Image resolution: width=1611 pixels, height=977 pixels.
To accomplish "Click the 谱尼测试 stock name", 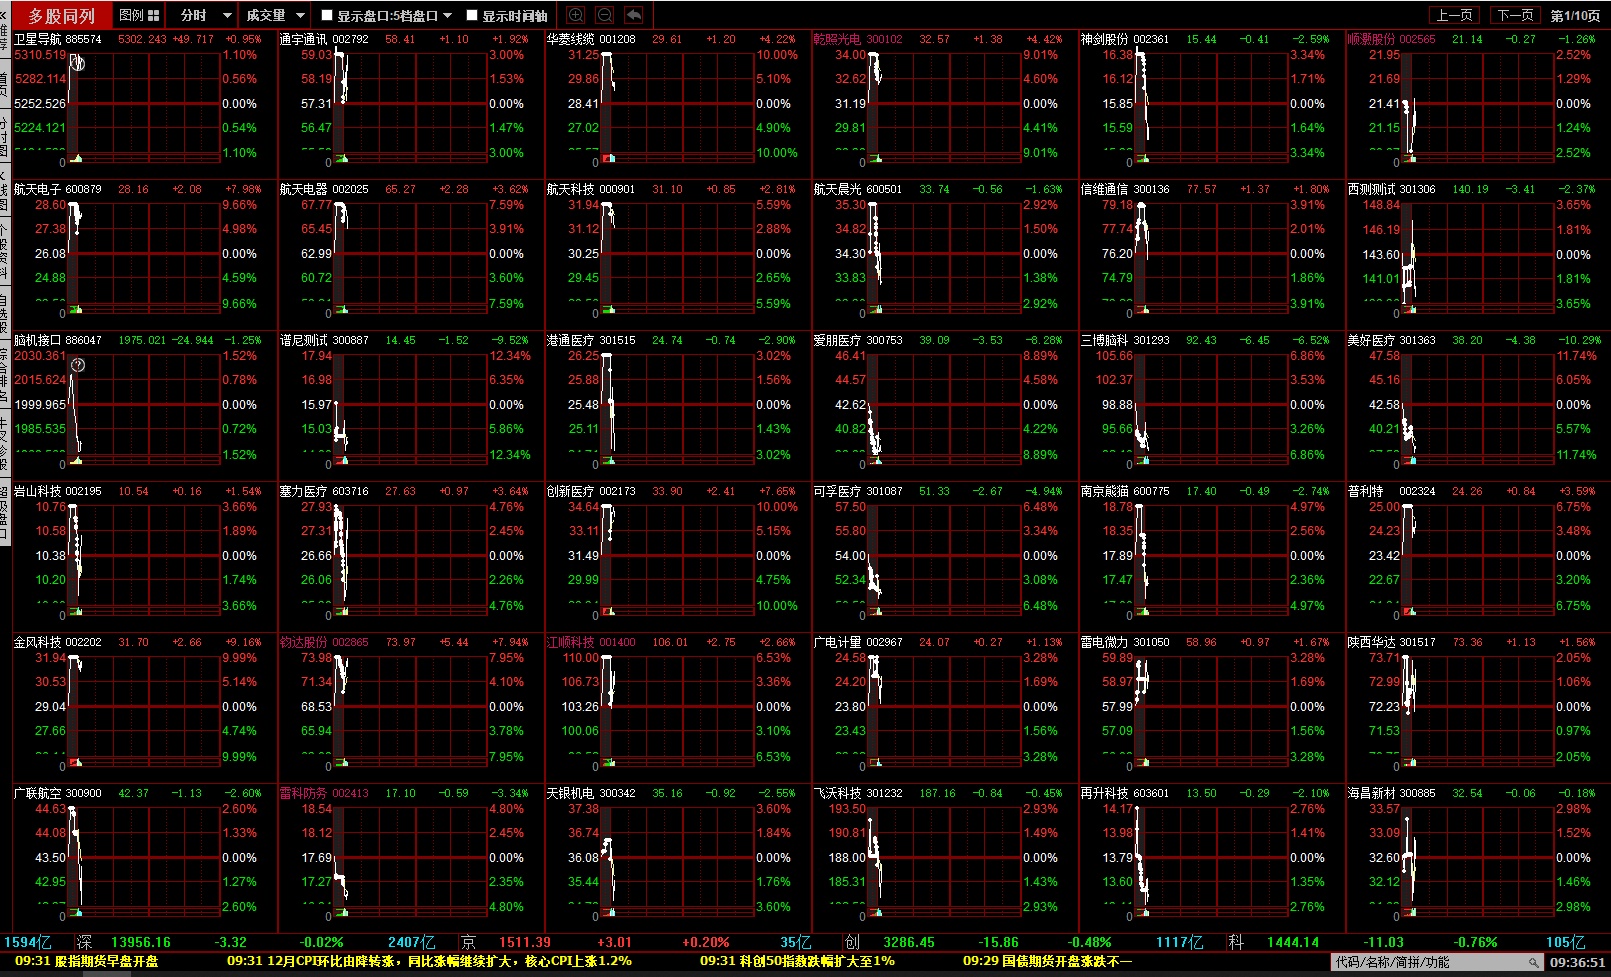I will pyautogui.click(x=304, y=340).
